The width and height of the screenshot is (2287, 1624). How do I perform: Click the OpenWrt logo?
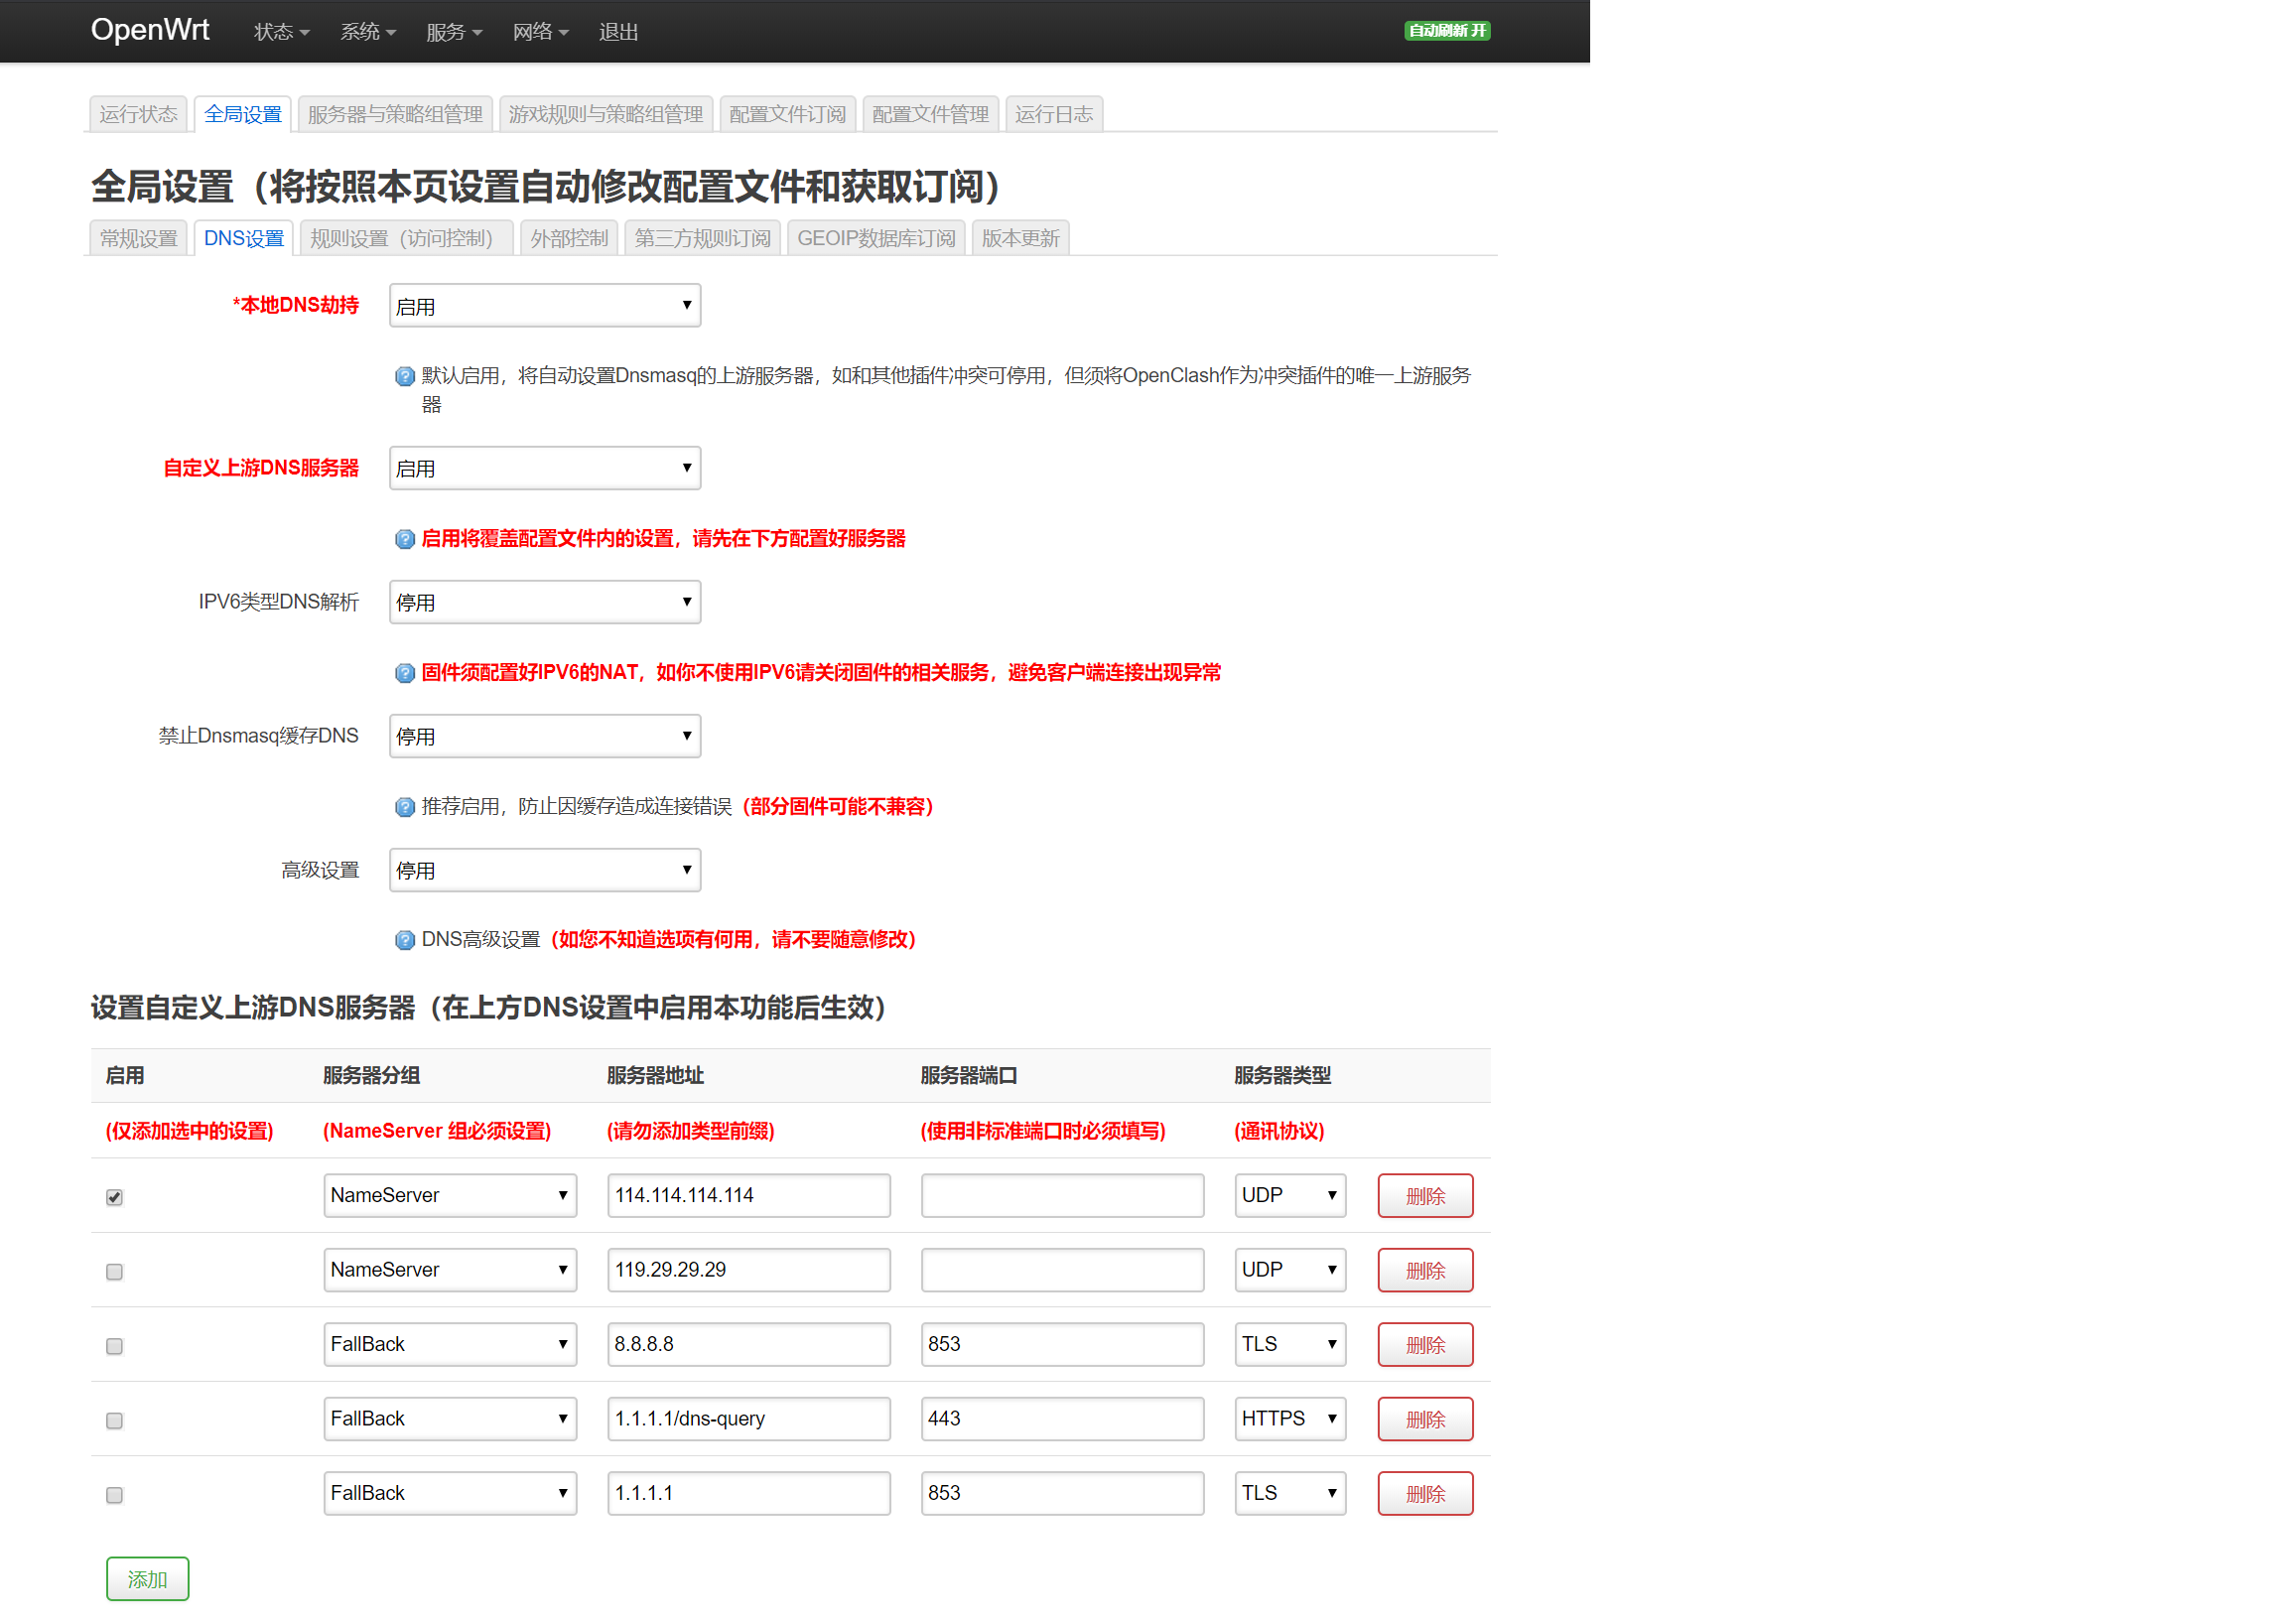click(x=150, y=30)
